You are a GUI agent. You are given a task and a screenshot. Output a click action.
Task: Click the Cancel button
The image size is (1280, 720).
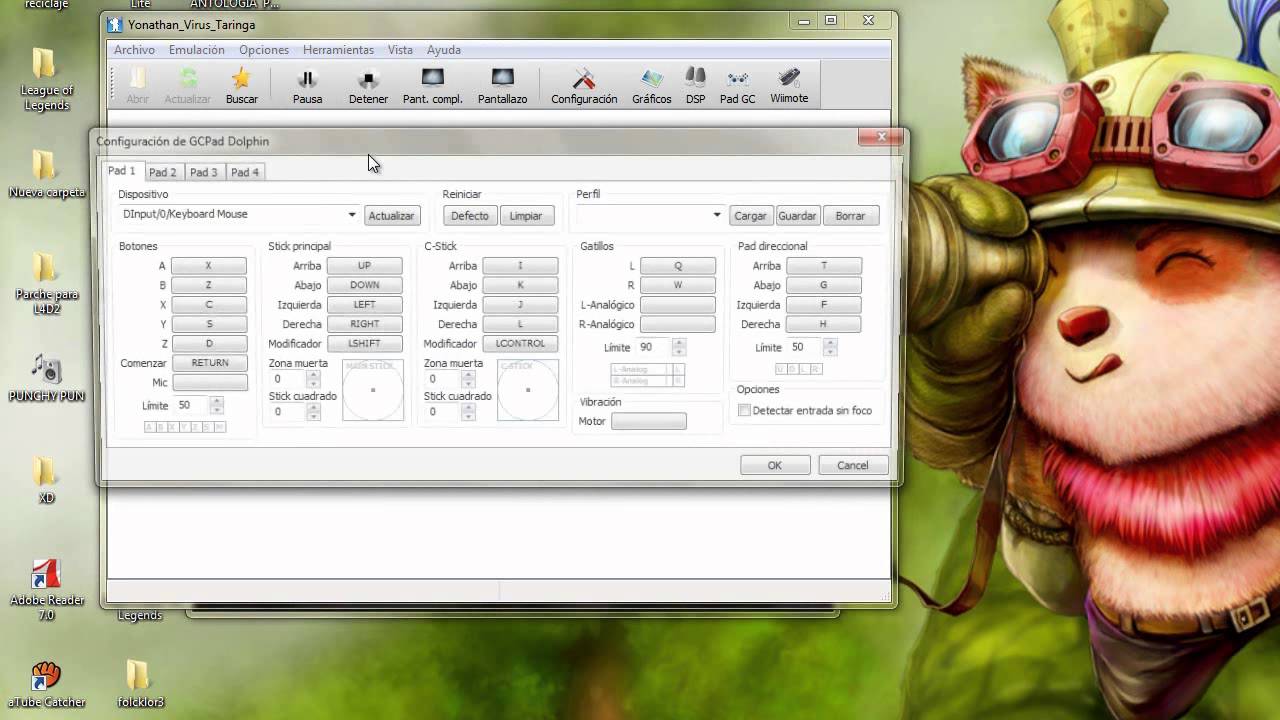click(852, 465)
